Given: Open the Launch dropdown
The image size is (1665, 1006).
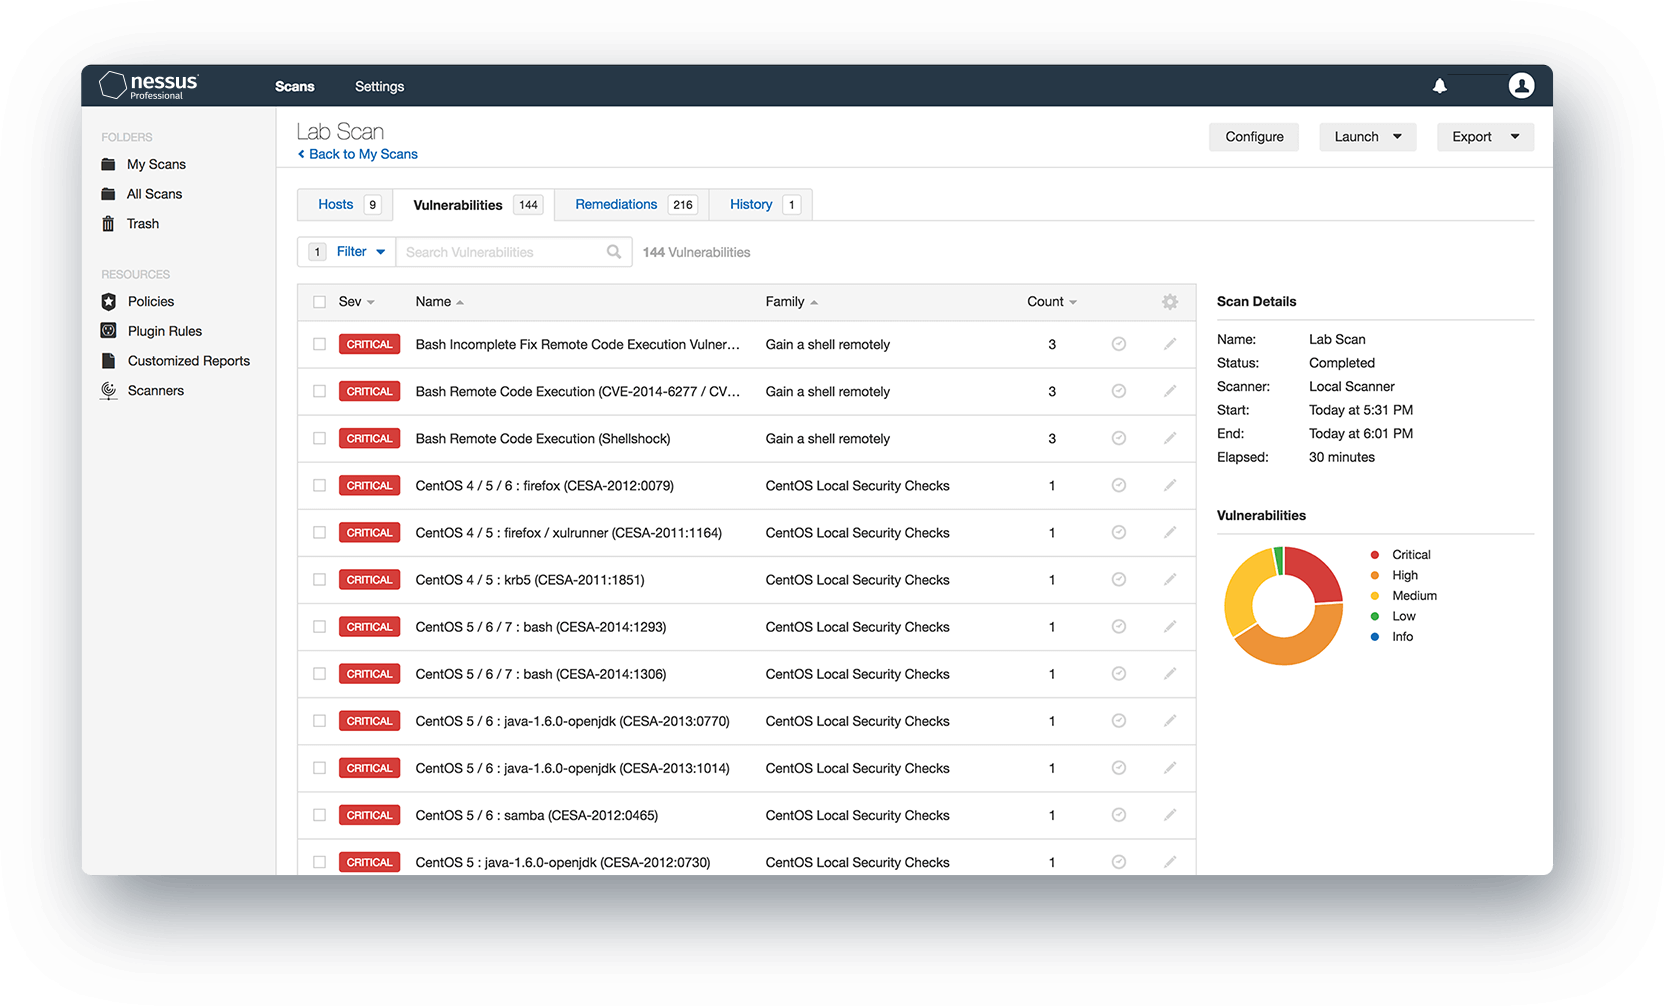Looking at the screenshot, I should coord(1367,137).
